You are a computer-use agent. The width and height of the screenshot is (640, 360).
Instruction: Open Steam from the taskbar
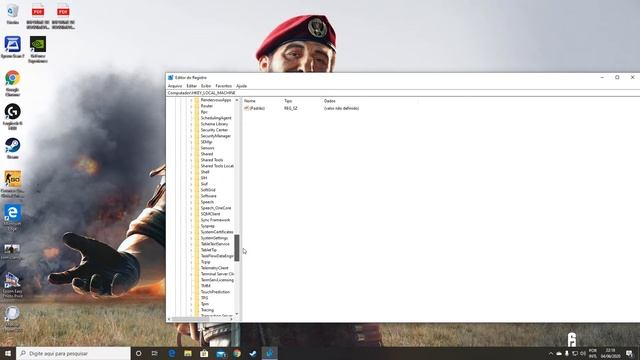(253, 353)
